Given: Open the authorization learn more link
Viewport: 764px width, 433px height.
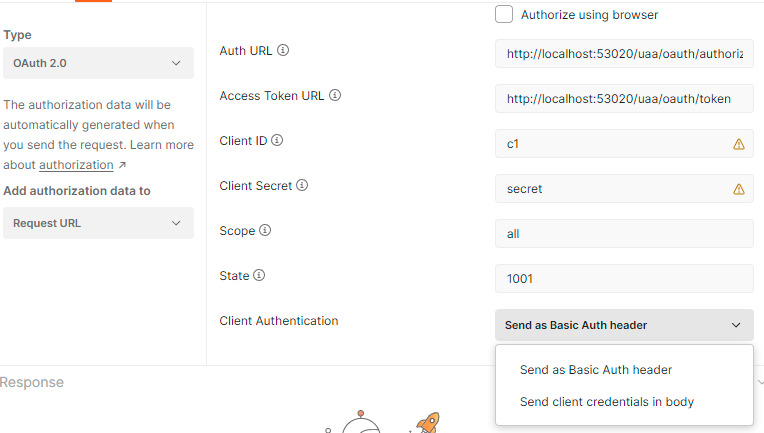Looking at the screenshot, I should (76, 165).
